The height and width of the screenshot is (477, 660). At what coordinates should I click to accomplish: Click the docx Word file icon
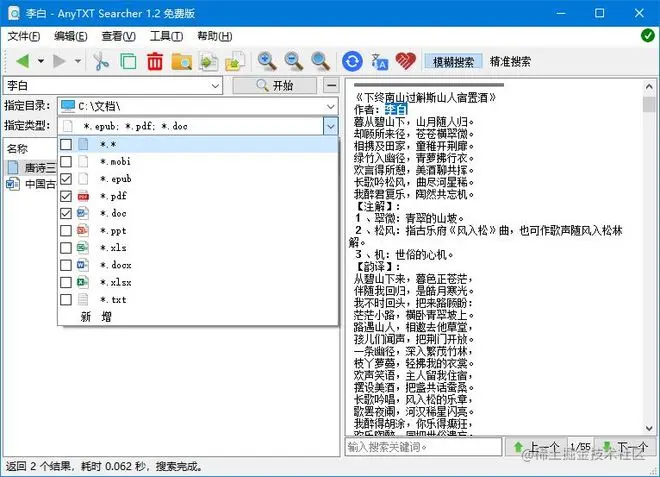tap(83, 265)
